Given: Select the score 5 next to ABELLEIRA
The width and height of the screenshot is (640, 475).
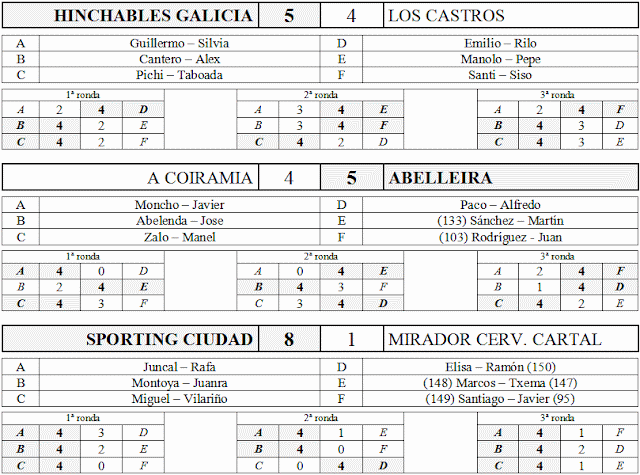Looking at the screenshot, I should point(351,178).
